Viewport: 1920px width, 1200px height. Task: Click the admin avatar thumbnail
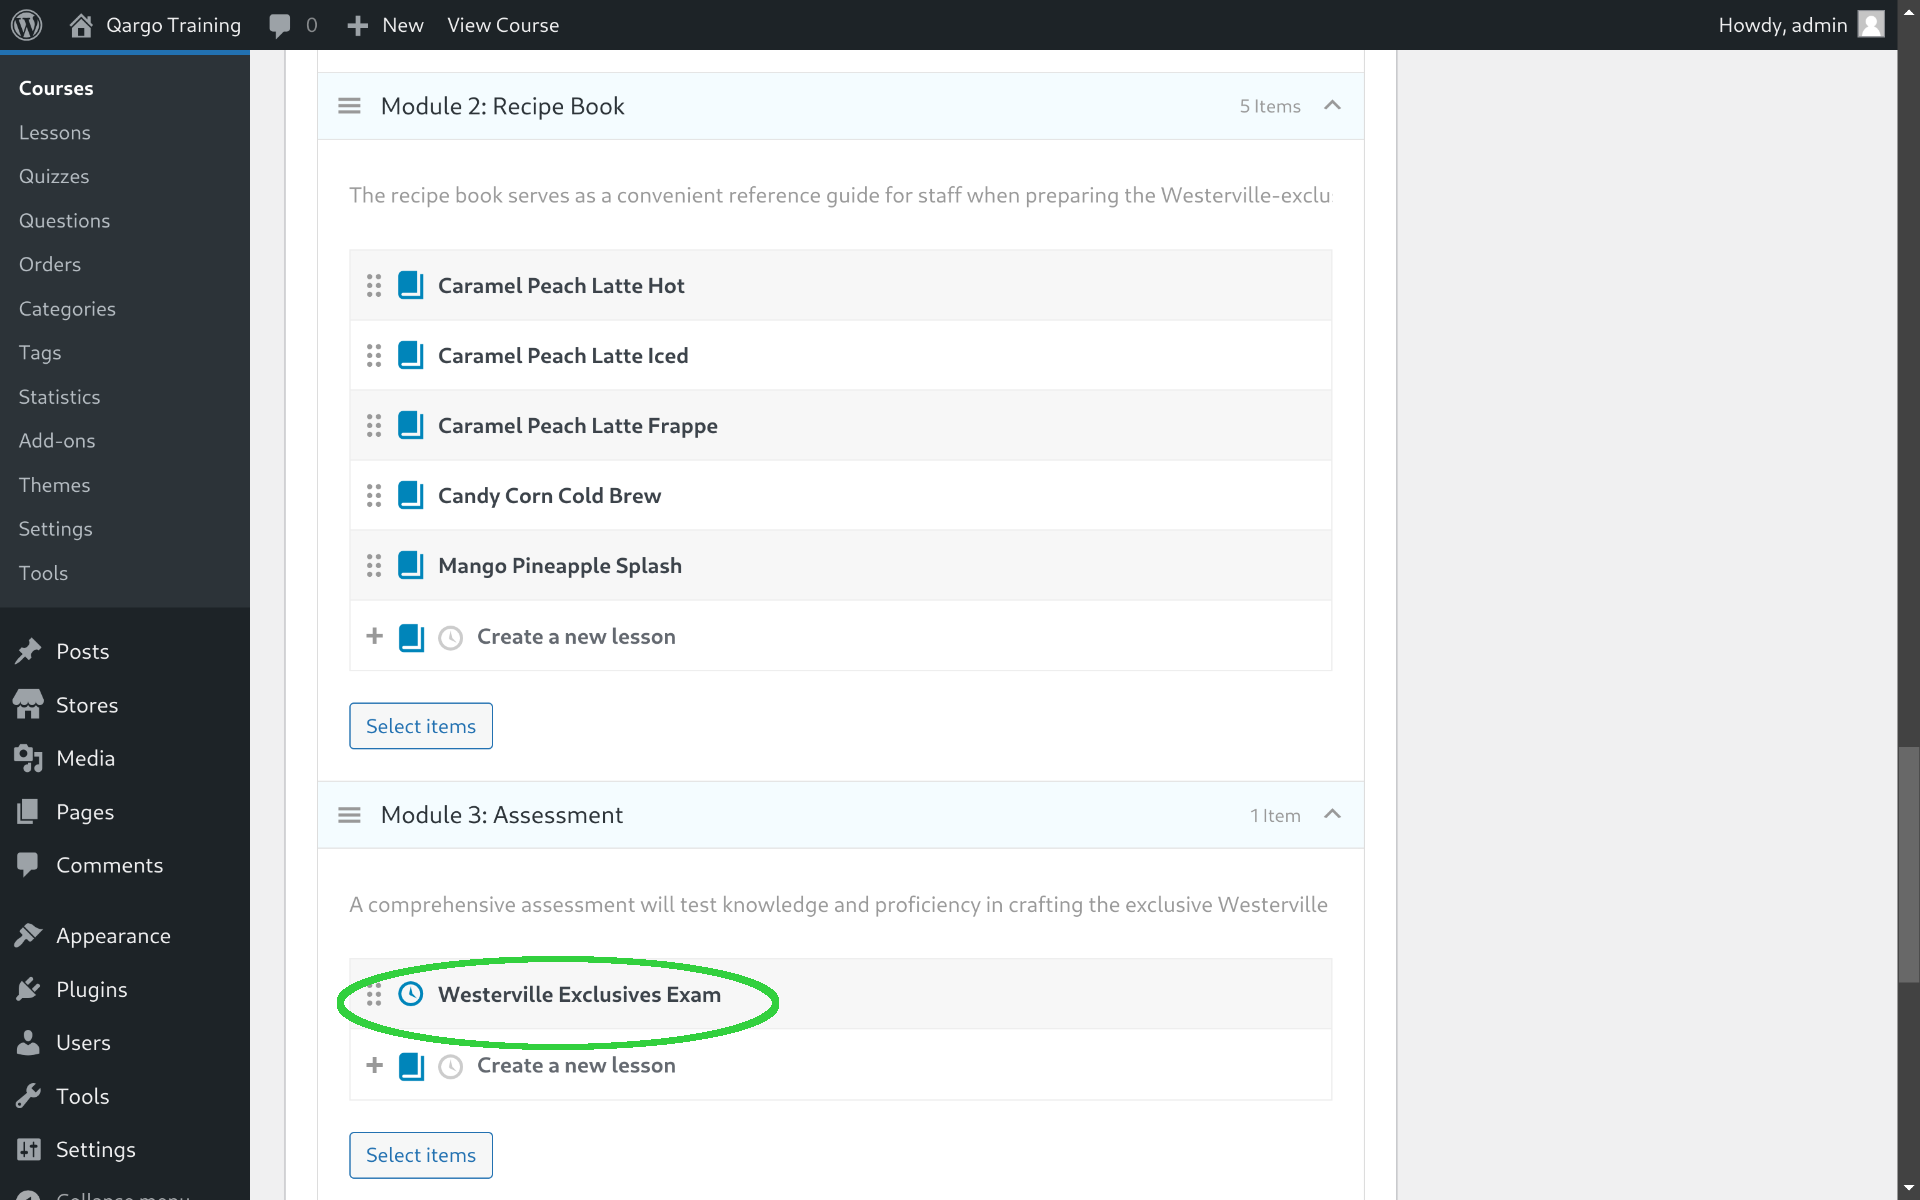1871,25
